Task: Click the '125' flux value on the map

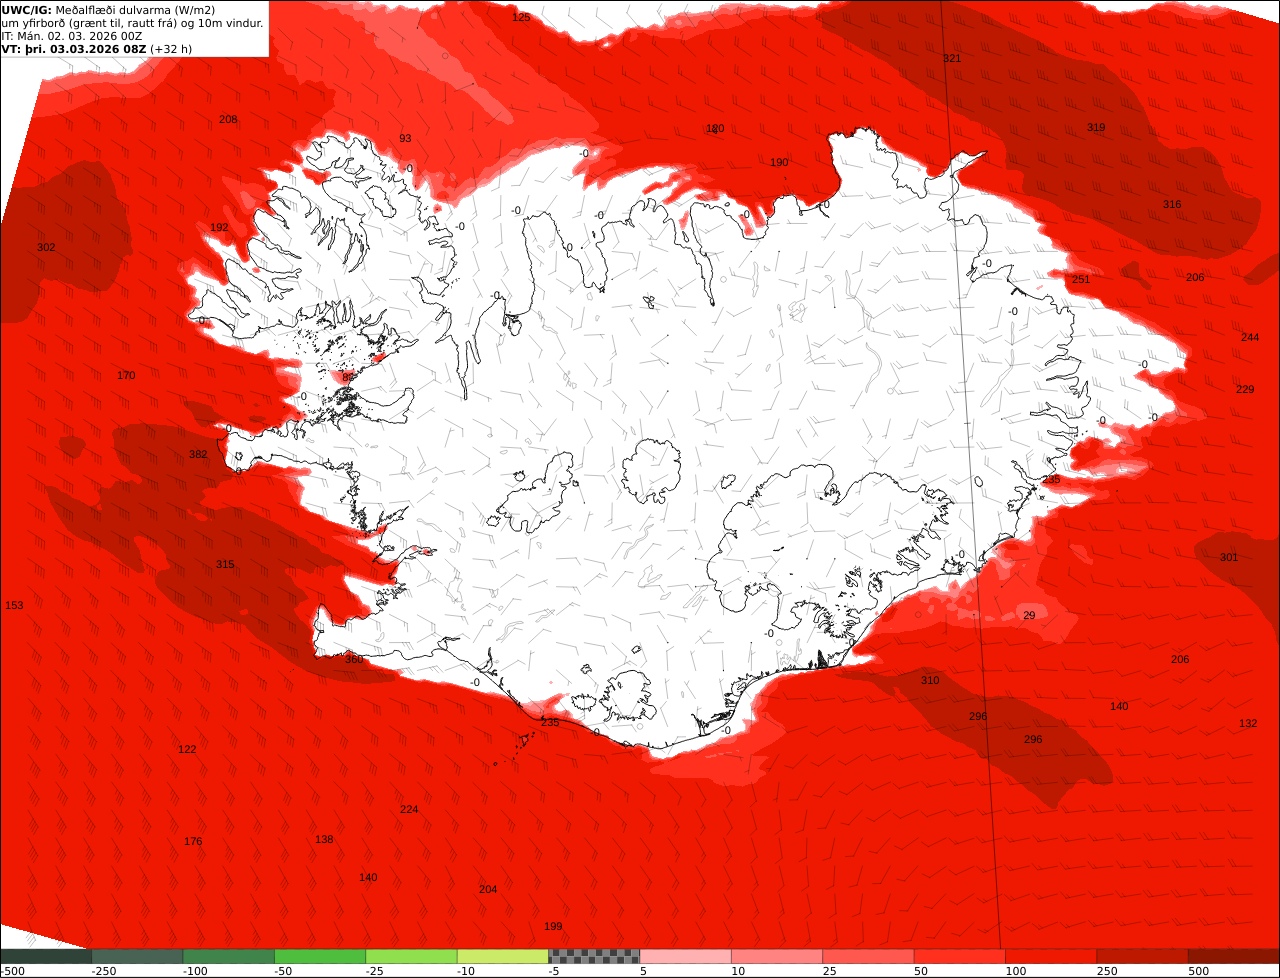Action: click(521, 18)
